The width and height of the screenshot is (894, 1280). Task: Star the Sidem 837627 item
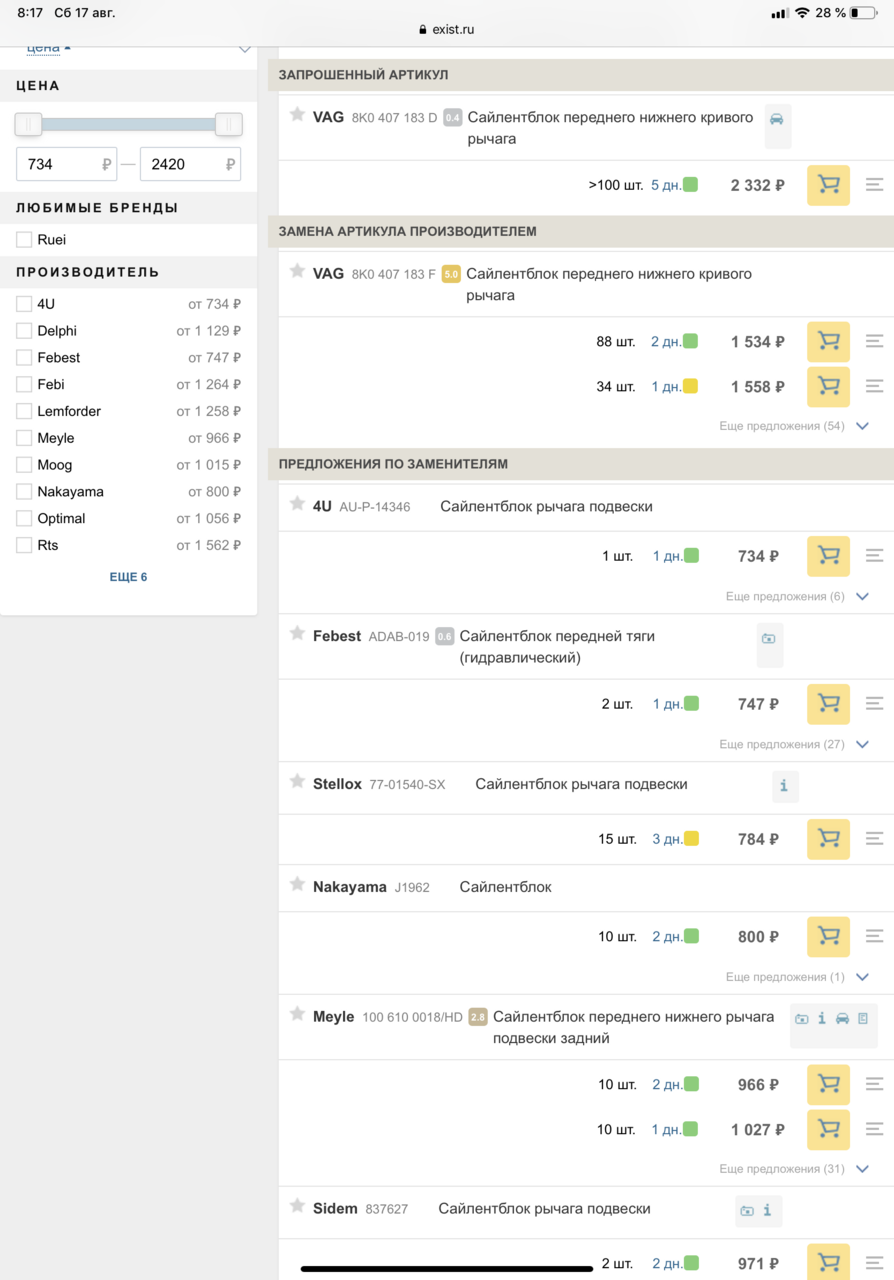297,1207
